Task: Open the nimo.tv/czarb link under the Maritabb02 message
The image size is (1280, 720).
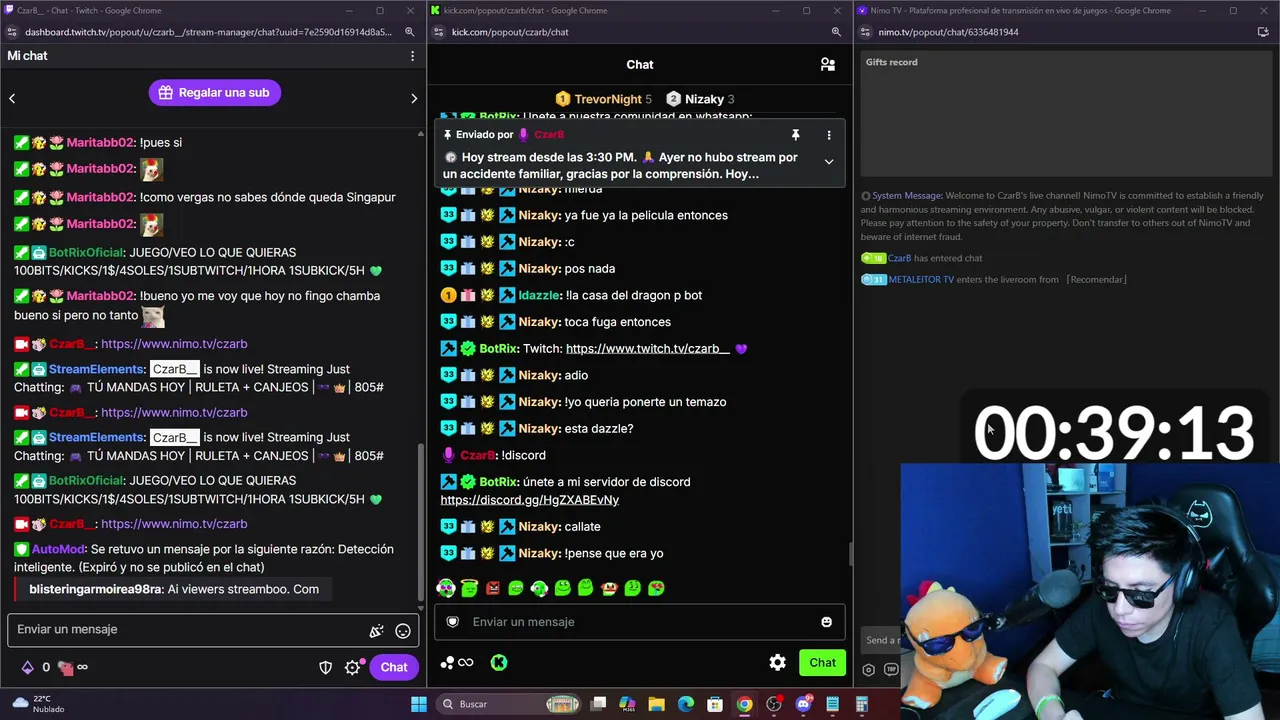Action: [174, 343]
